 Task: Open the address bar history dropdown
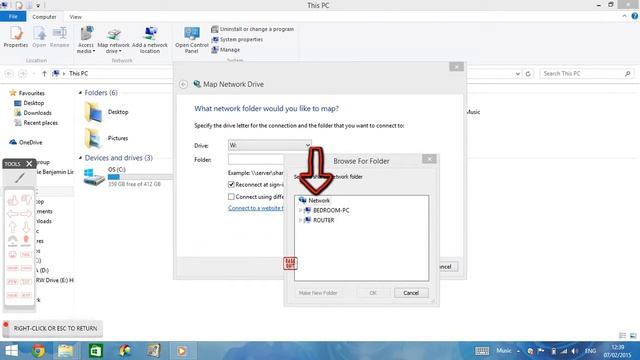518,74
